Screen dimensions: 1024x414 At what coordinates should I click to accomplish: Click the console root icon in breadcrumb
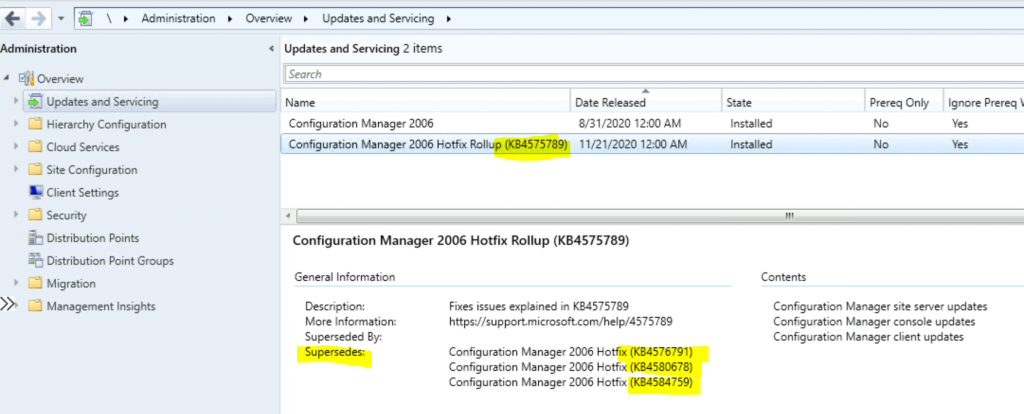(x=86, y=18)
